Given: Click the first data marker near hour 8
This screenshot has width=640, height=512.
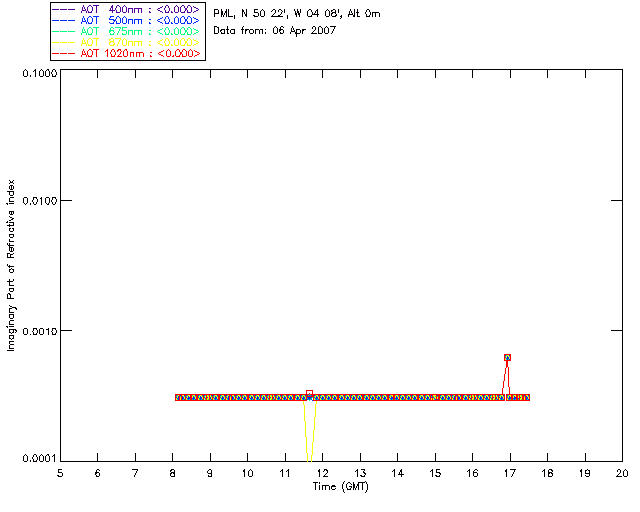Looking at the screenshot, I should [178, 397].
